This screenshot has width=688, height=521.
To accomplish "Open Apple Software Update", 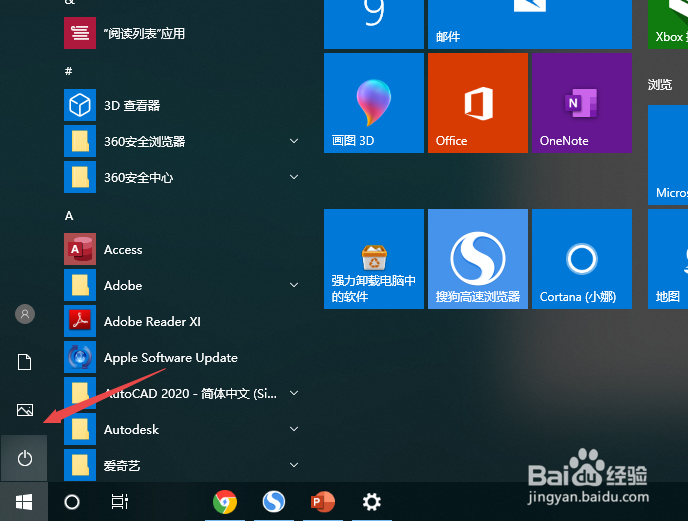I will point(182,357).
